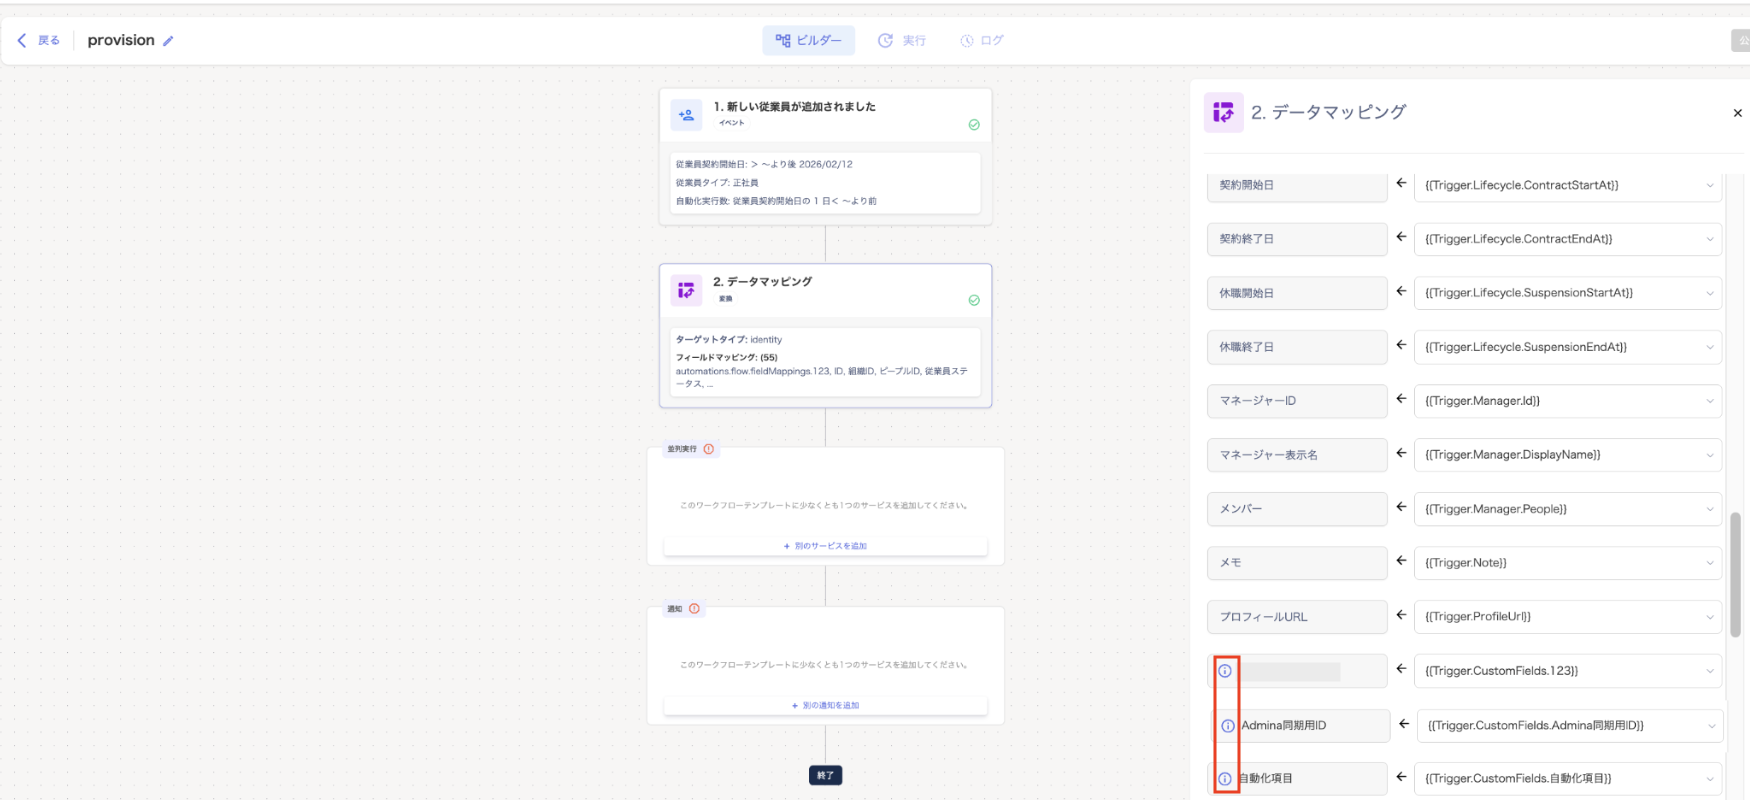Add another notification with 別の通知を追加

(x=825, y=705)
